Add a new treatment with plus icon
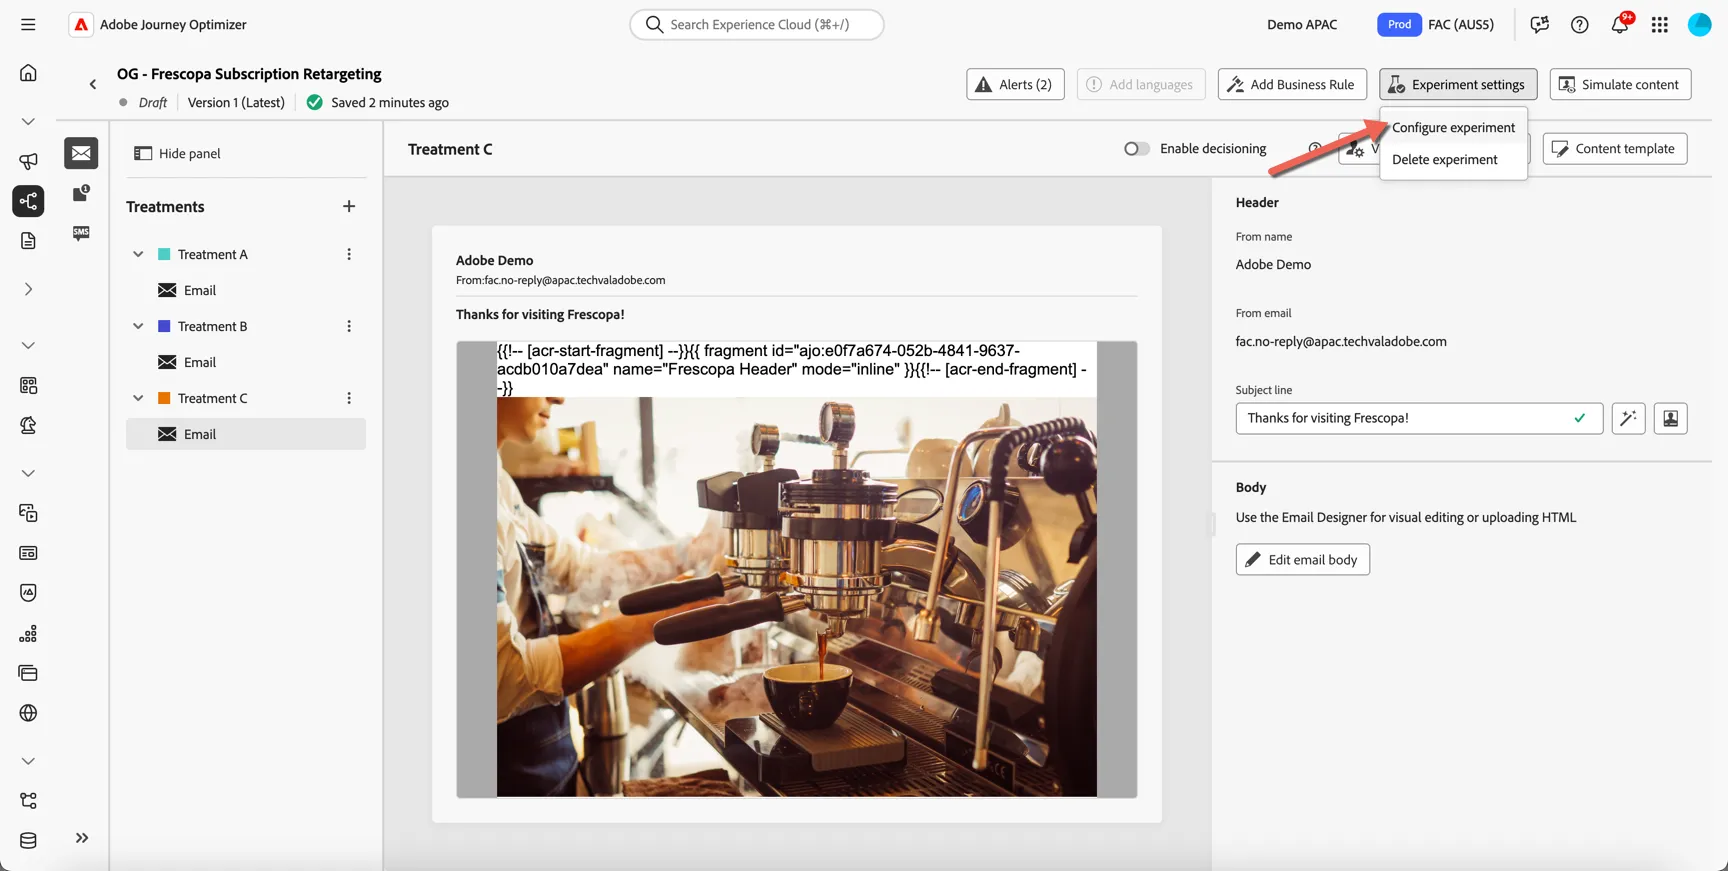 (349, 206)
